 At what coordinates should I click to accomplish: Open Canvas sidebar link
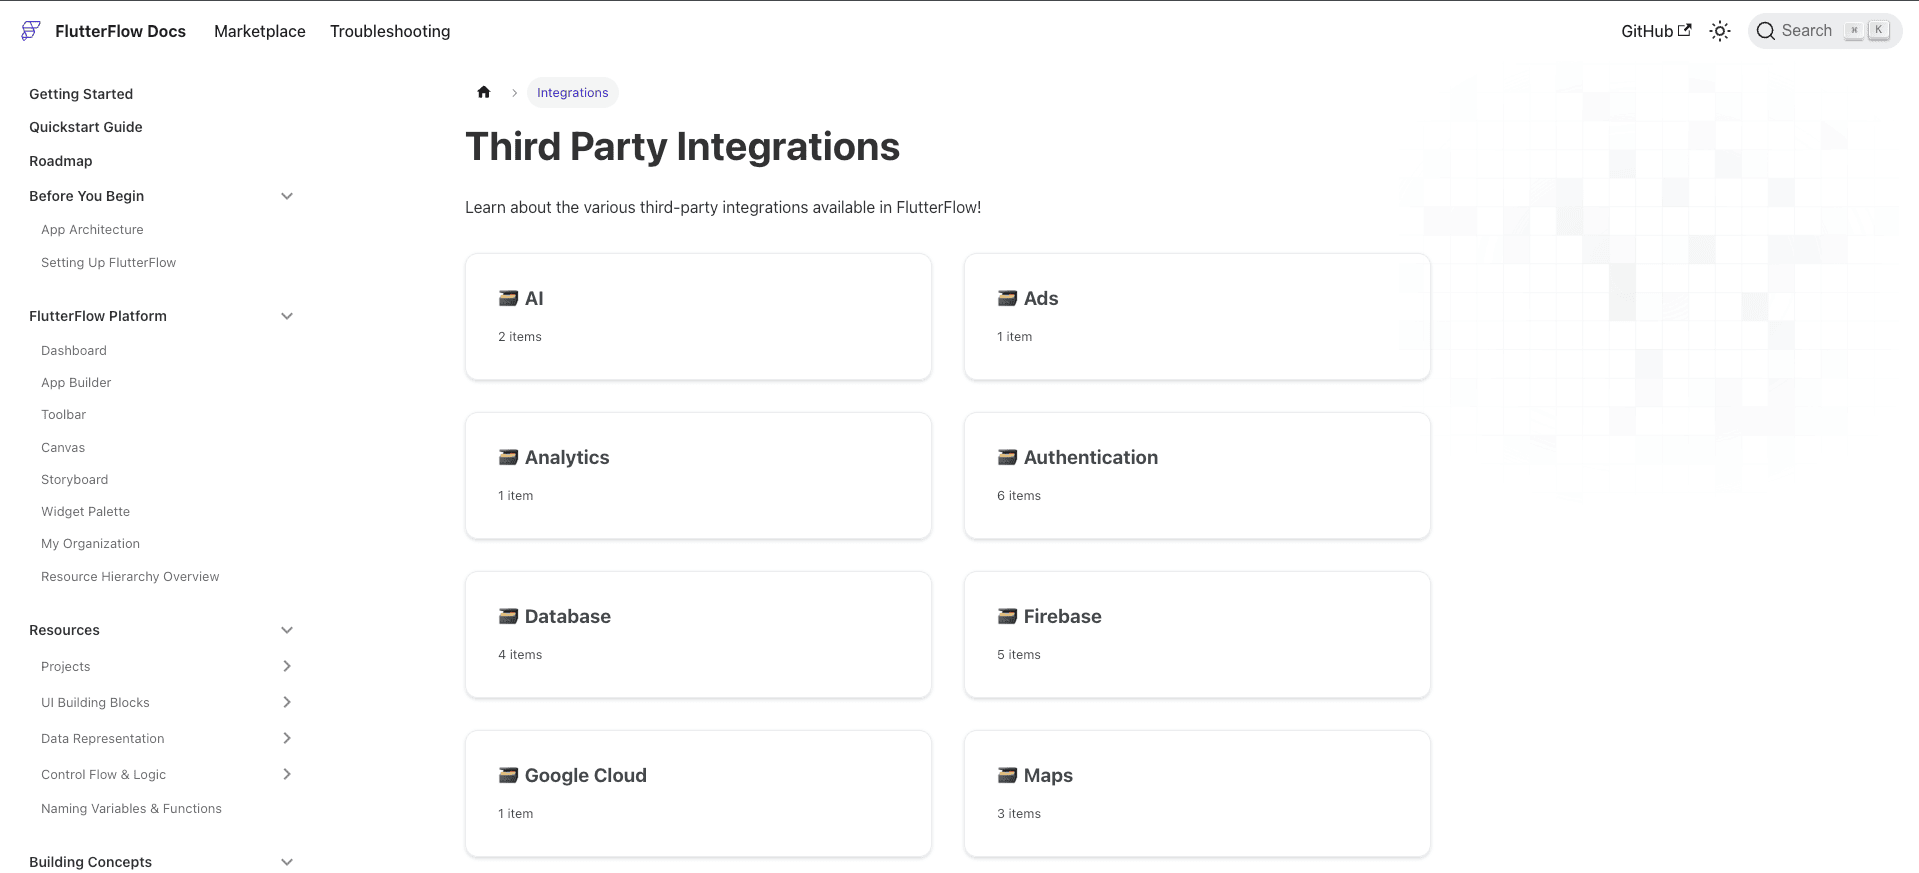pyautogui.click(x=63, y=447)
